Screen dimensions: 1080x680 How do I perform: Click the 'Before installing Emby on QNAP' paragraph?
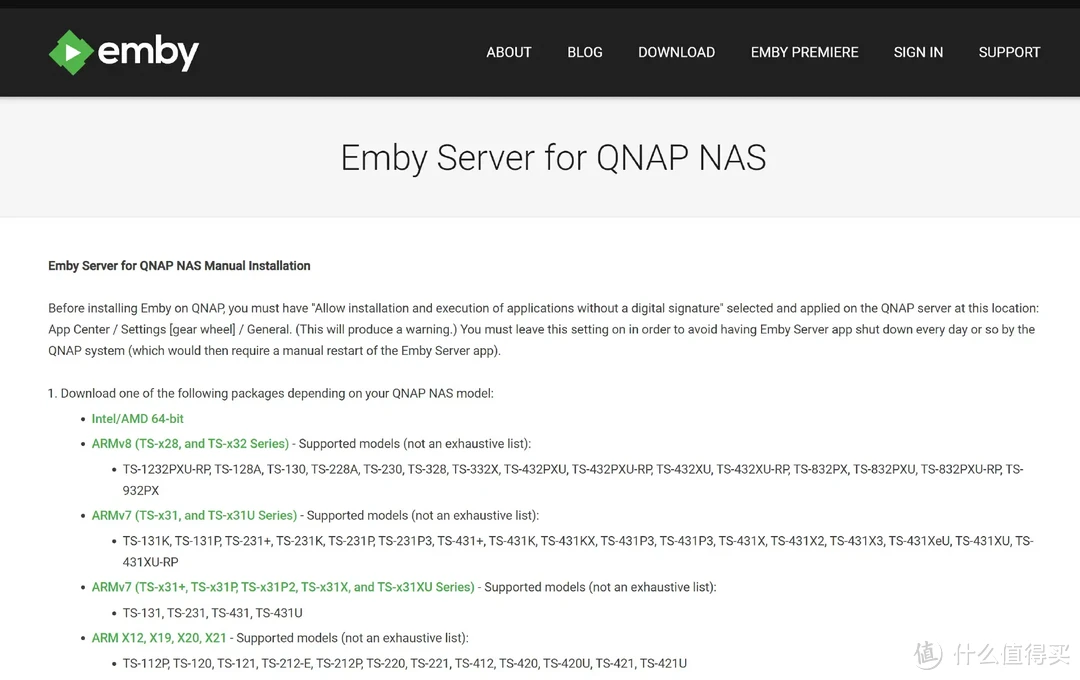point(543,329)
